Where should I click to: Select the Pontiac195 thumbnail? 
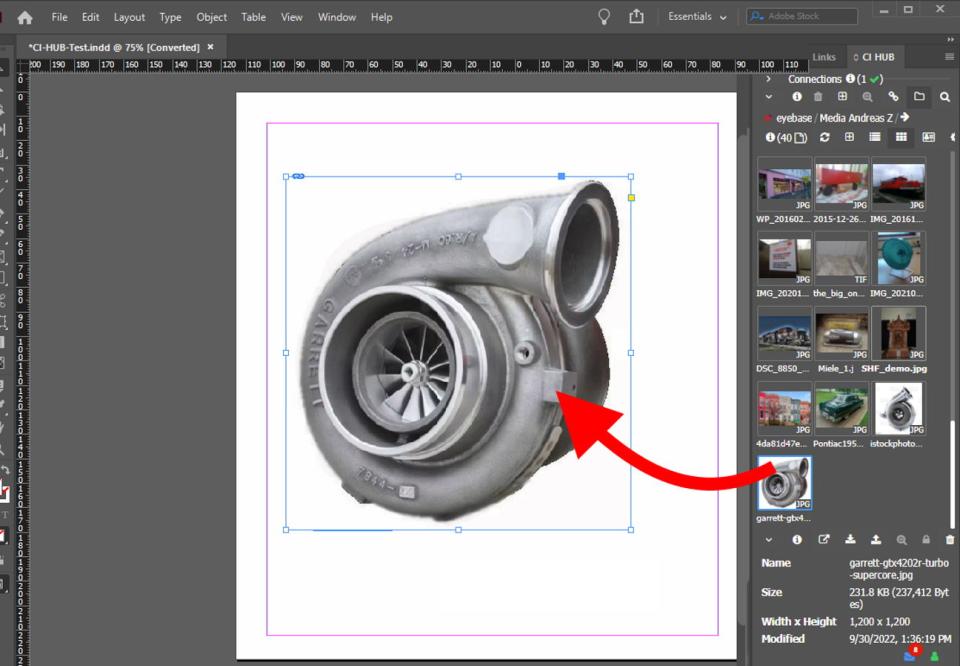click(841, 408)
